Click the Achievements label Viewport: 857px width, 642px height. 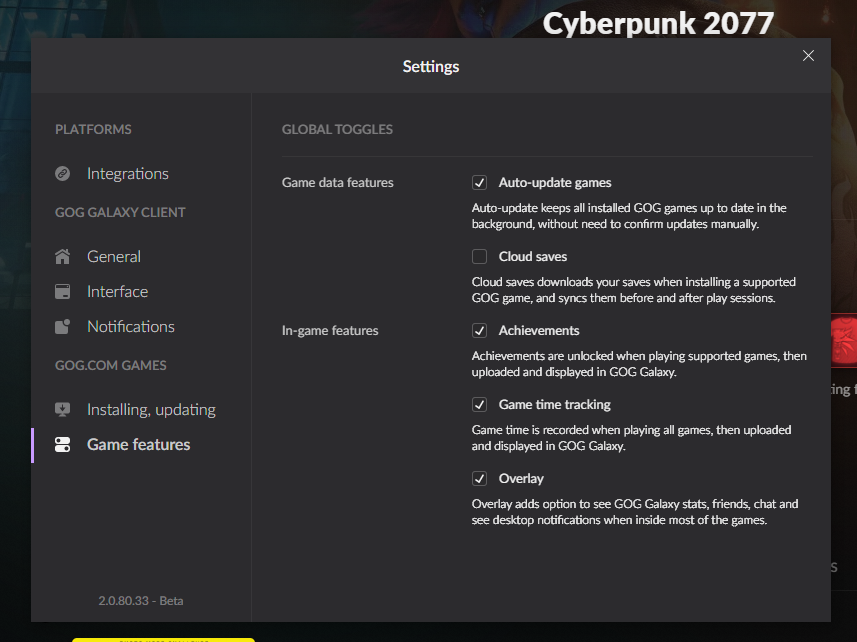coord(539,331)
